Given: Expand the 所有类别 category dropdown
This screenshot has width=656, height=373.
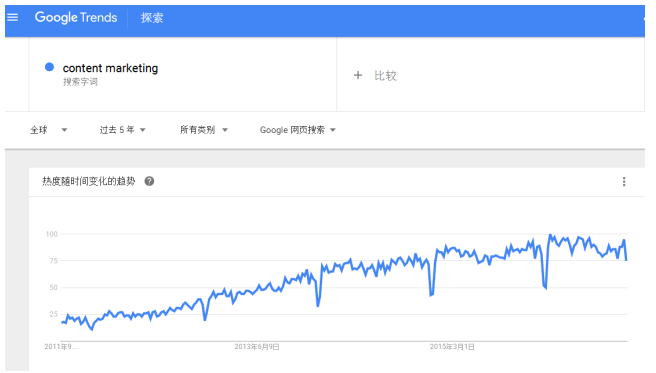Looking at the screenshot, I should coord(204,130).
